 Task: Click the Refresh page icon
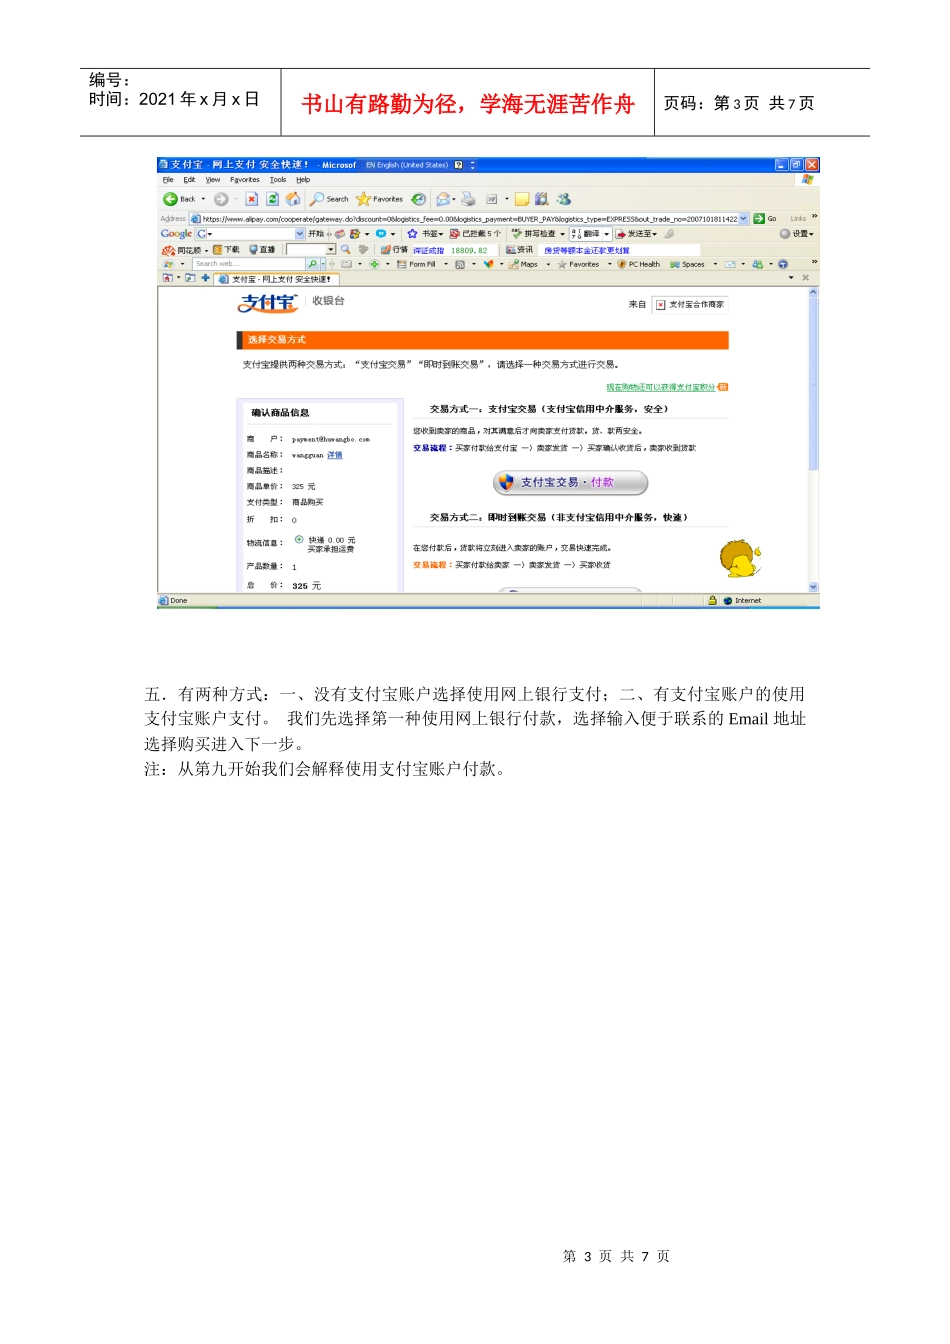click(x=272, y=199)
